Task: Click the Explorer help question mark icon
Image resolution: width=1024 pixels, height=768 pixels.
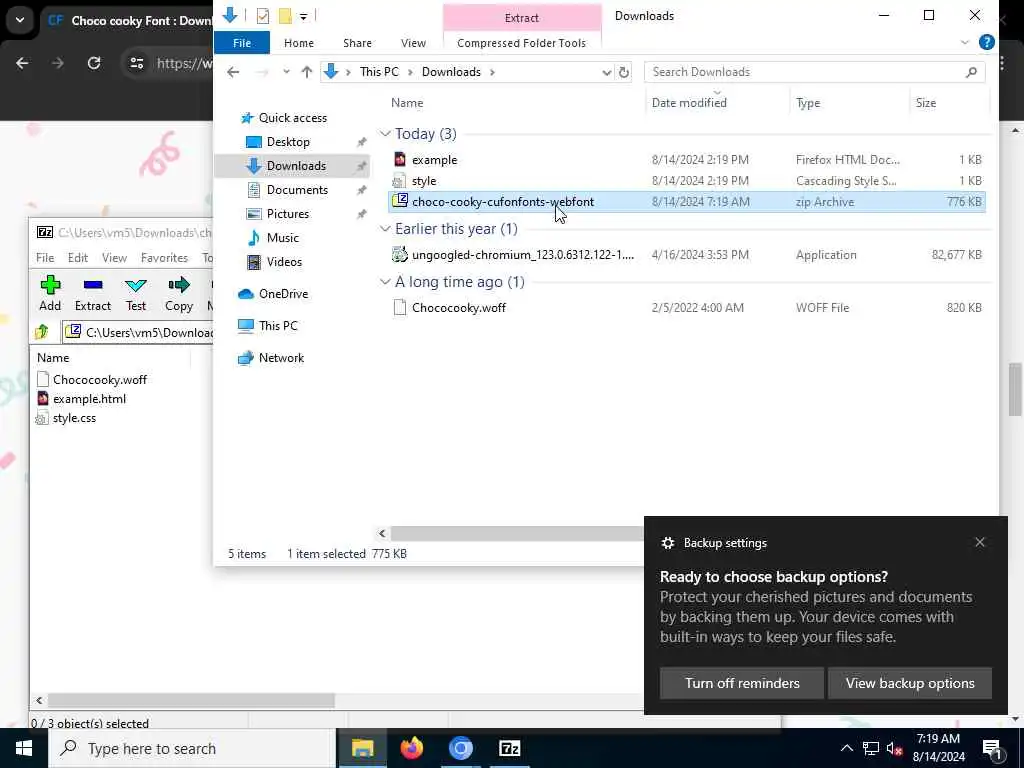Action: point(987,42)
